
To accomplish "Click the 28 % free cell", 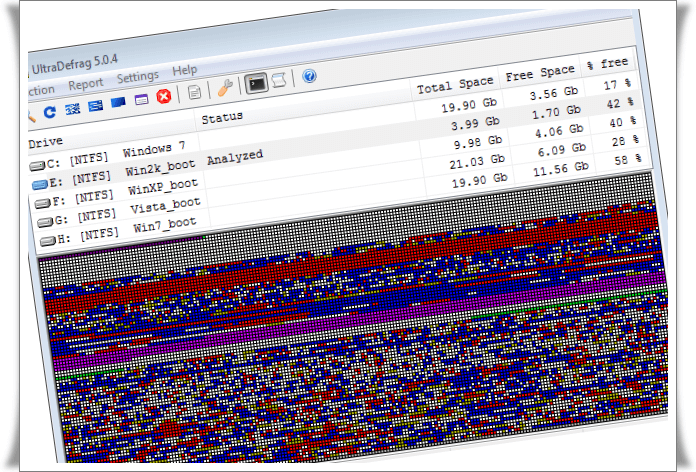I will pyautogui.click(x=625, y=141).
